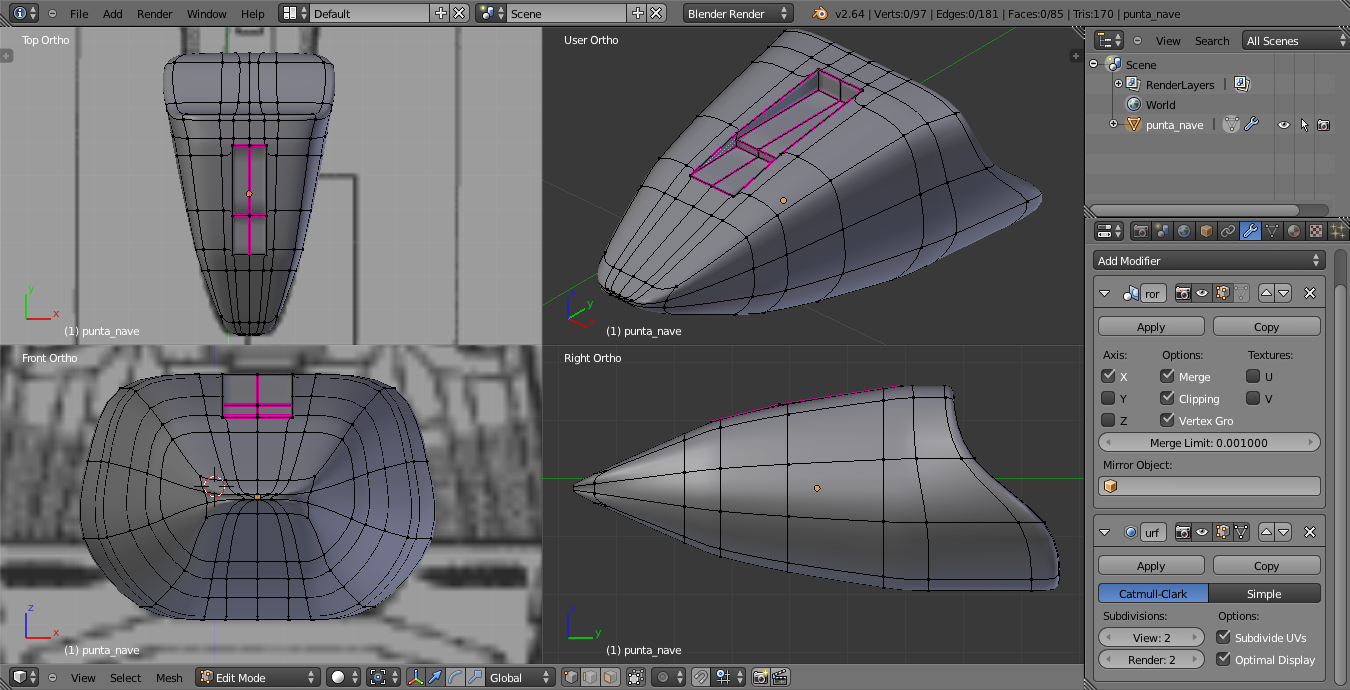Toggle limit selection to visible
Screen dimensions: 1350x690
coord(636,677)
